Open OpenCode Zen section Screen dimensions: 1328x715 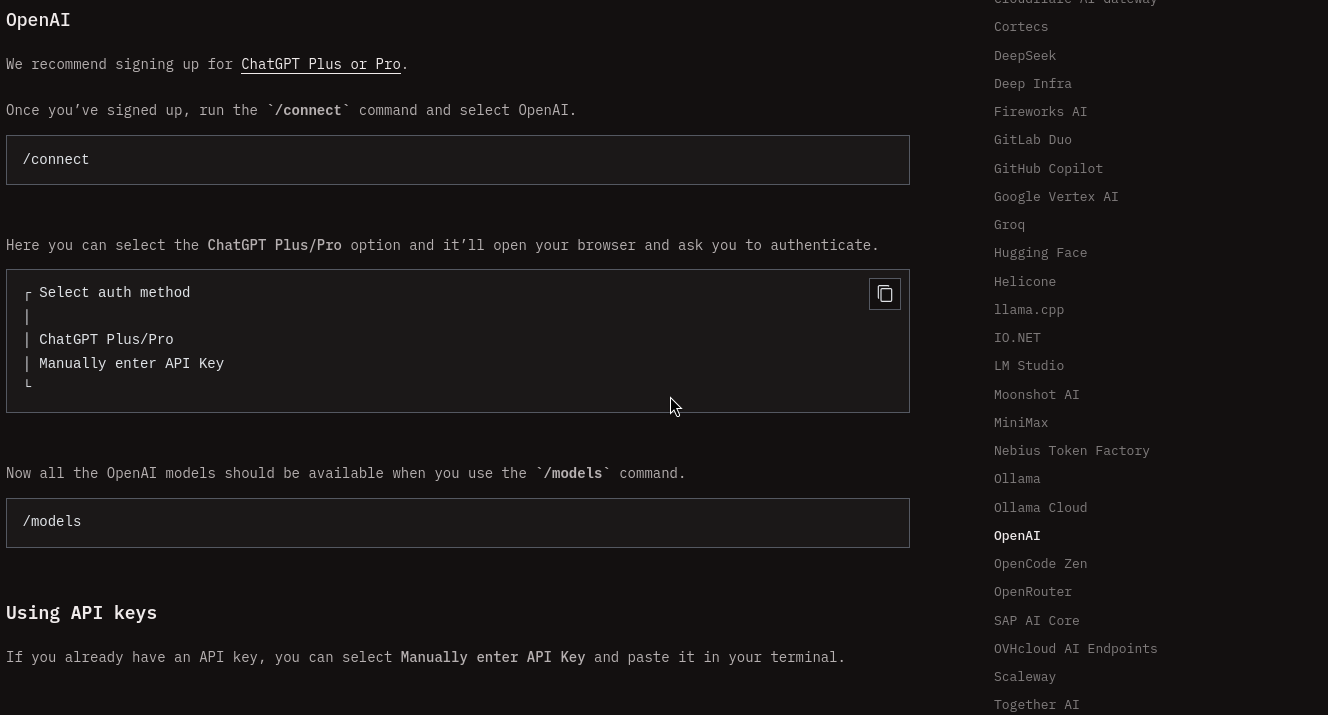[1040, 564]
